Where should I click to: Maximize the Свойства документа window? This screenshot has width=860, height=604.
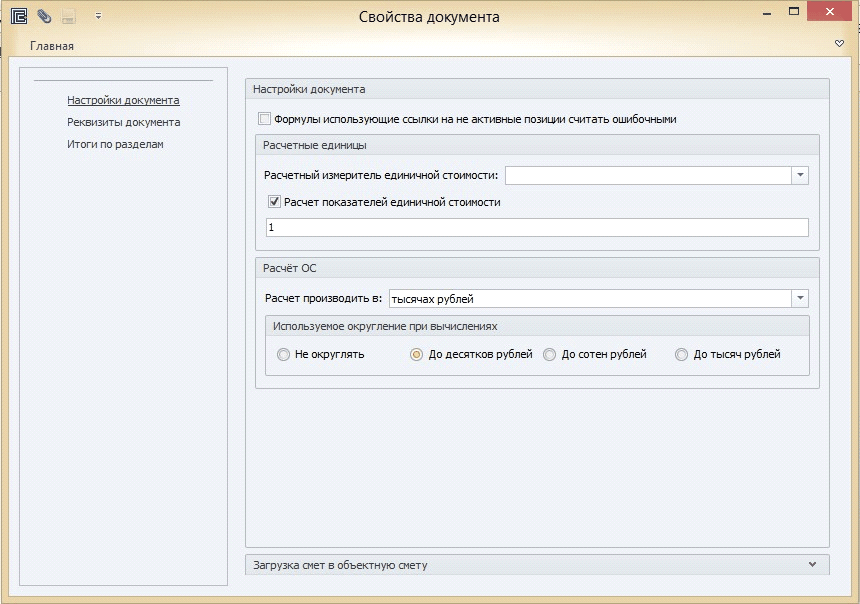pyautogui.click(x=793, y=12)
